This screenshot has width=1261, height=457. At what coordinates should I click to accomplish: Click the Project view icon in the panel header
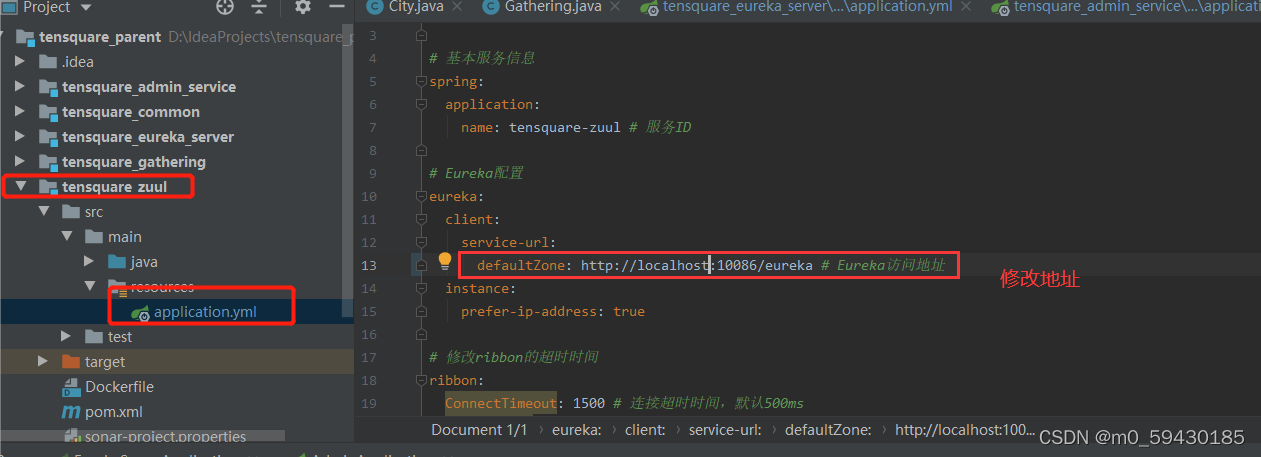pyautogui.click(x=9, y=7)
